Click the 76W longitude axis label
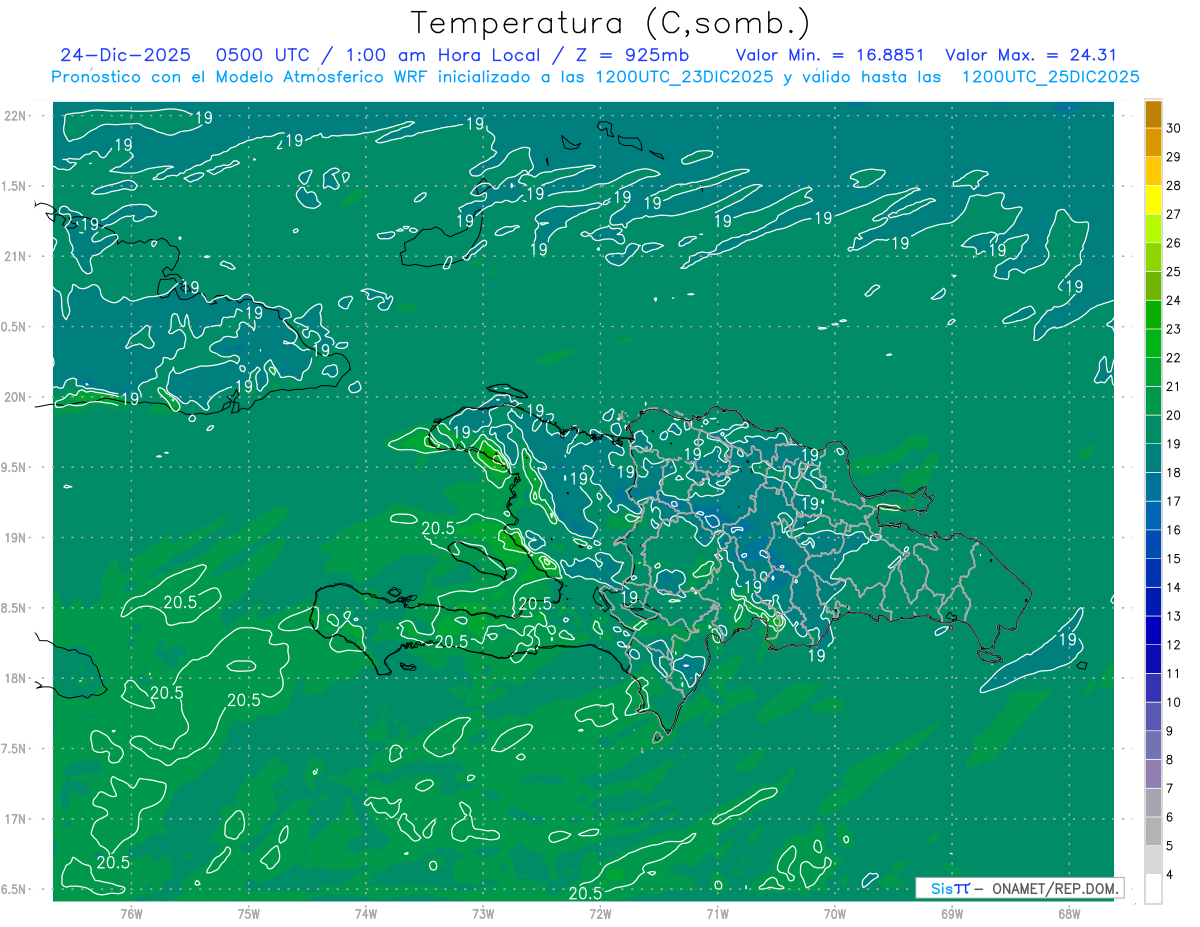This screenshot has width=1200, height=927. 131,913
